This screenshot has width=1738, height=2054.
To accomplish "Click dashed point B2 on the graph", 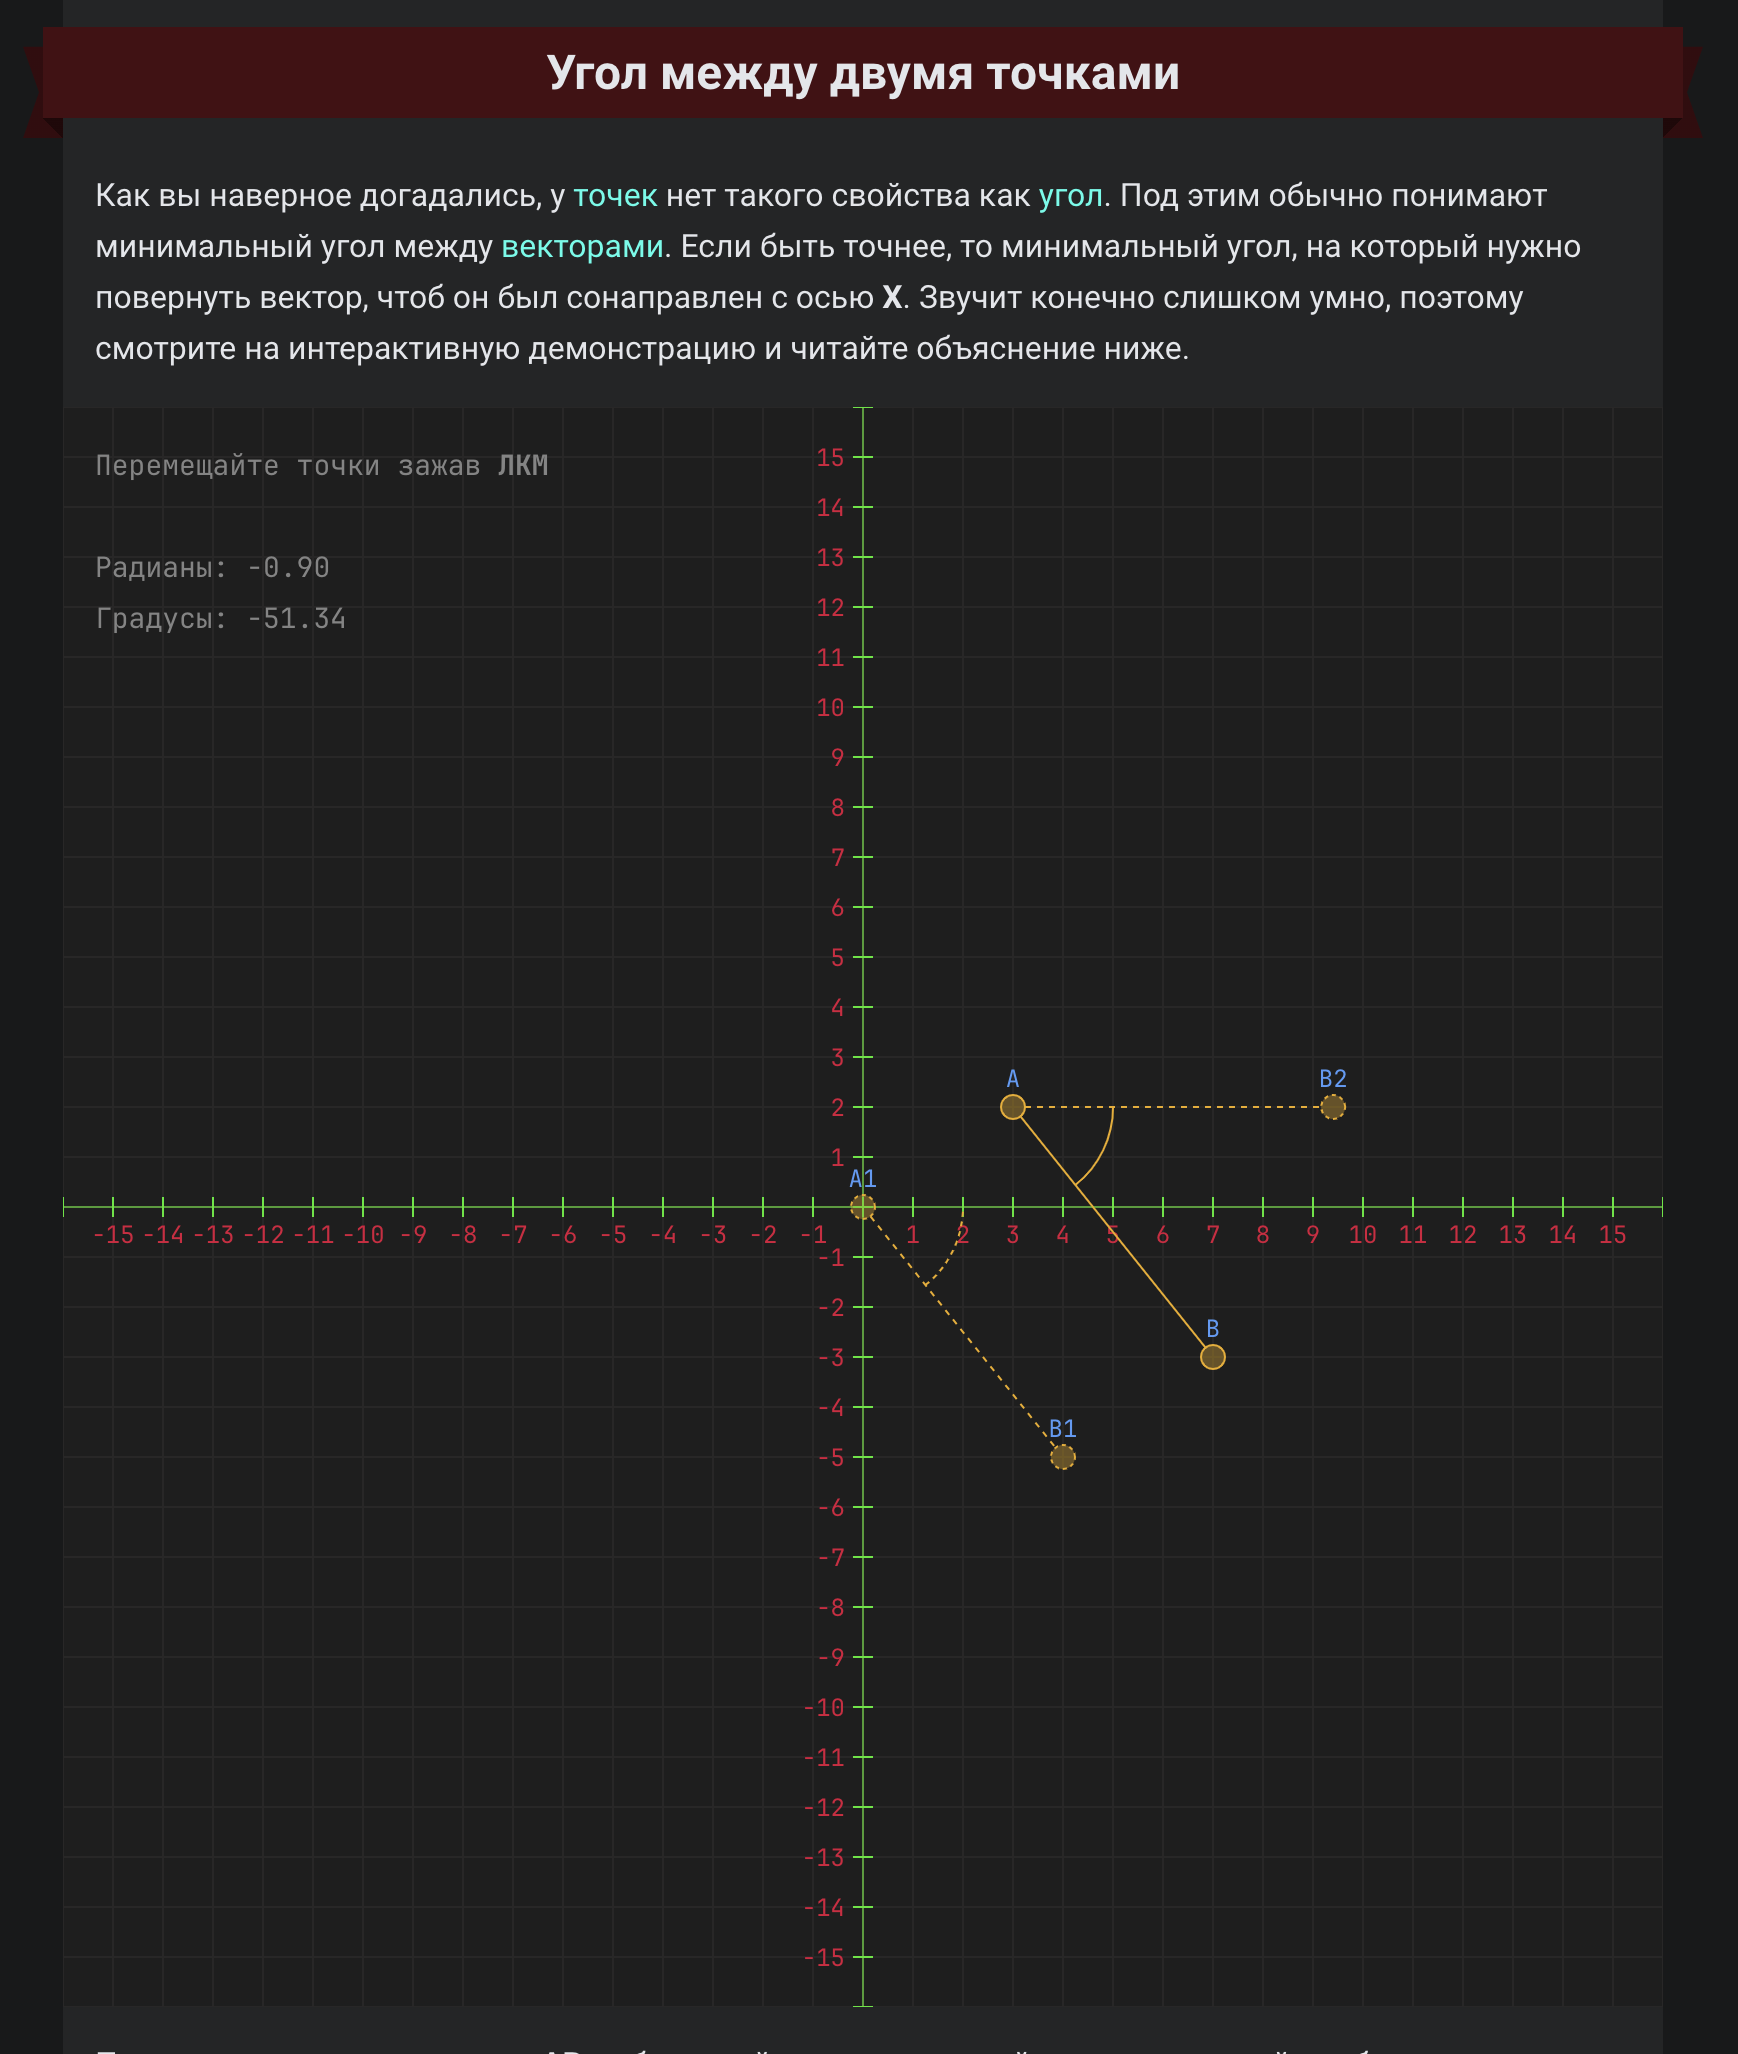I will coord(1332,1107).
